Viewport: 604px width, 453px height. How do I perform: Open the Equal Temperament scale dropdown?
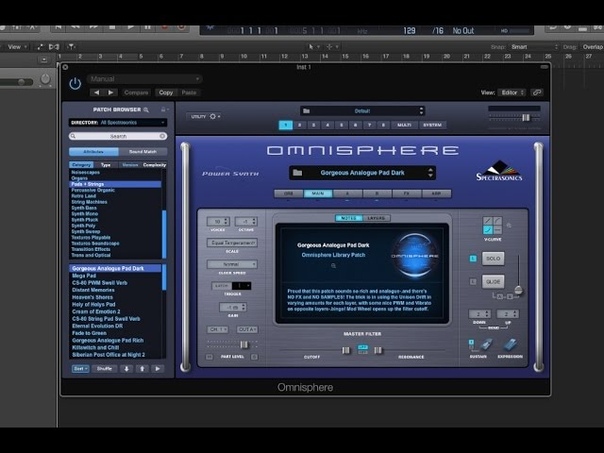click(232, 243)
